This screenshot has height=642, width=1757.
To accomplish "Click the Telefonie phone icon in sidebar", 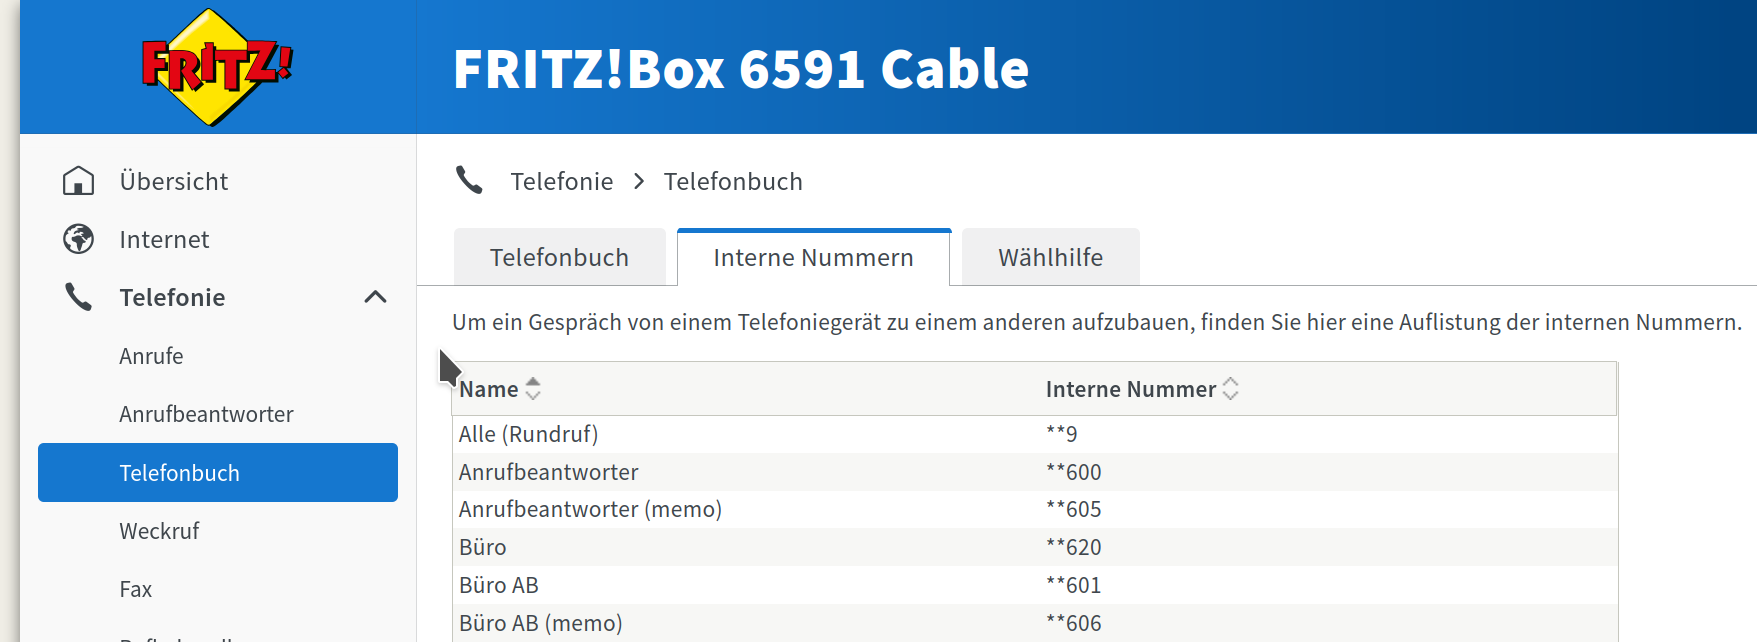I will [x=78, y=297].
